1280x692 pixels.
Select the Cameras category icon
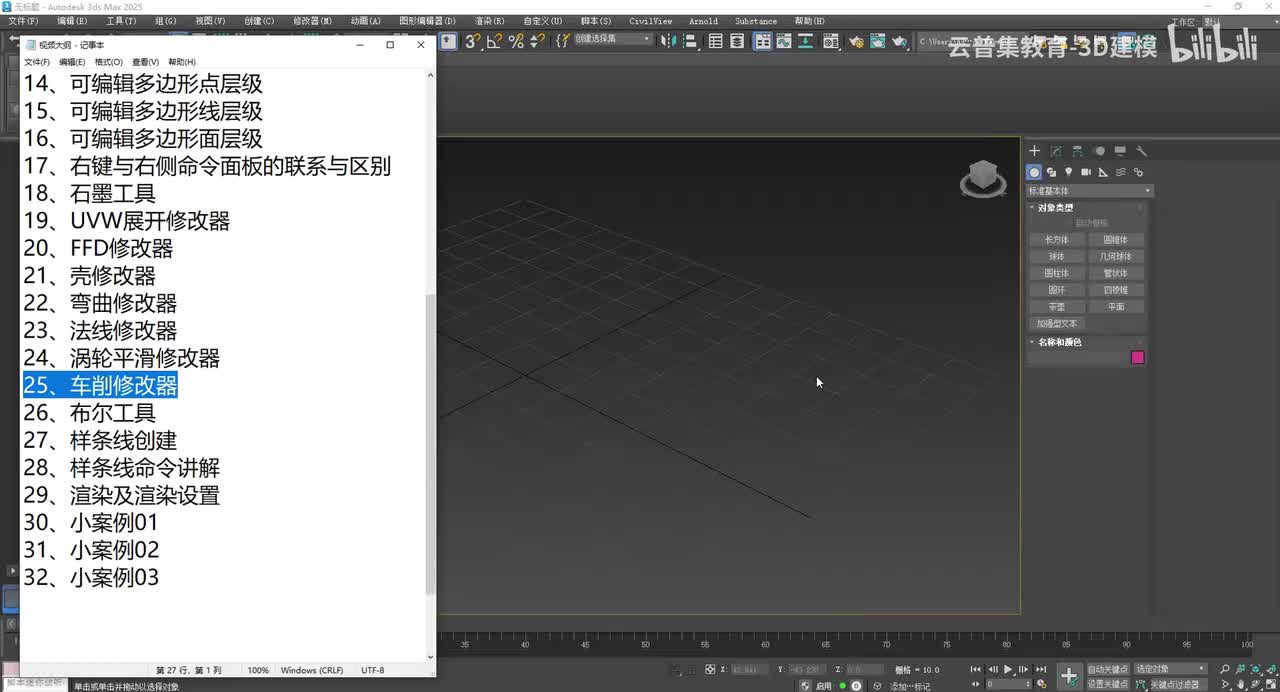(x=1086, y=172)
